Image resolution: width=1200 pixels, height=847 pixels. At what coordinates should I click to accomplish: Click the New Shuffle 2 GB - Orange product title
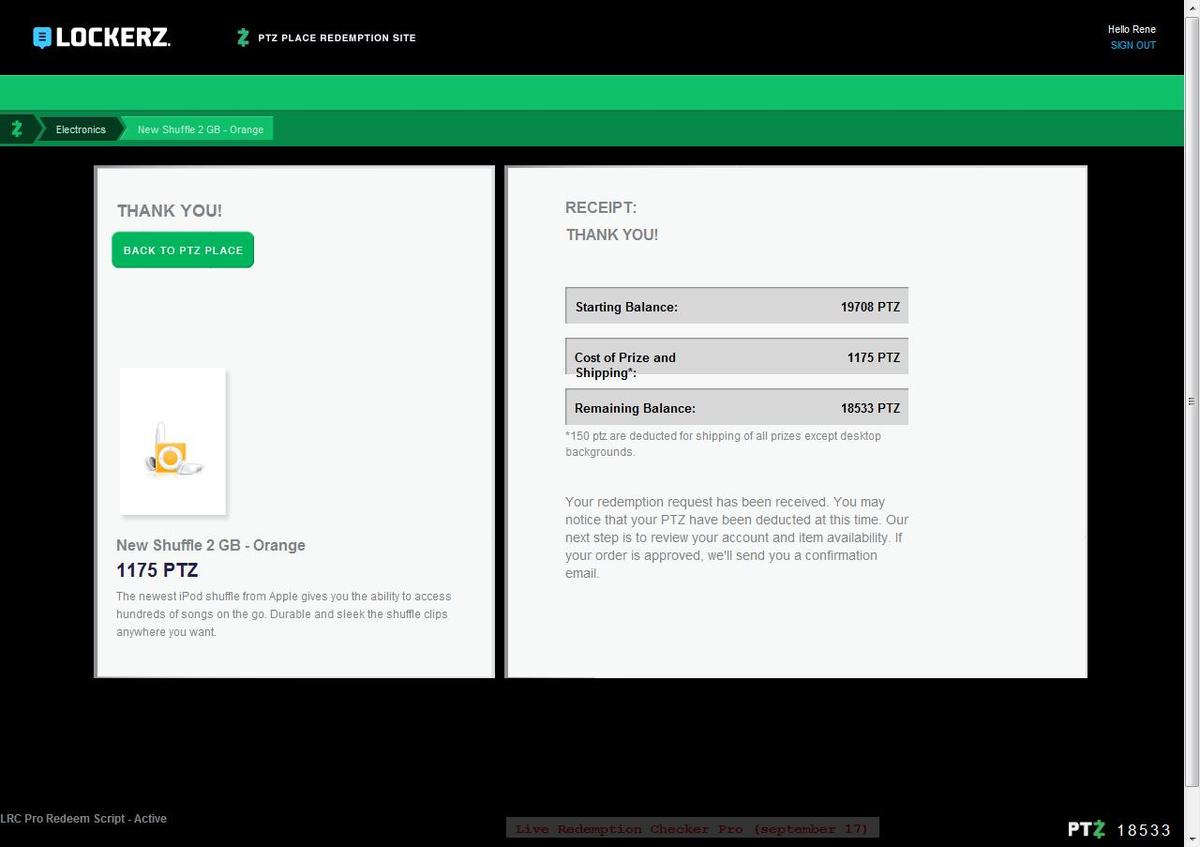[210, 545]
